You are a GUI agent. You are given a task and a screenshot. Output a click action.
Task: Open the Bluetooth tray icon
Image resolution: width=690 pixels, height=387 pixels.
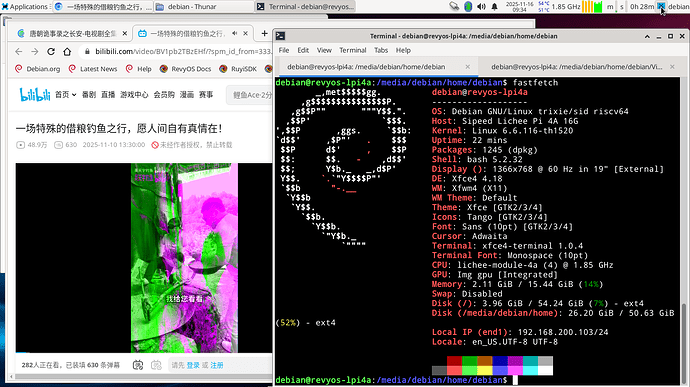468,7
